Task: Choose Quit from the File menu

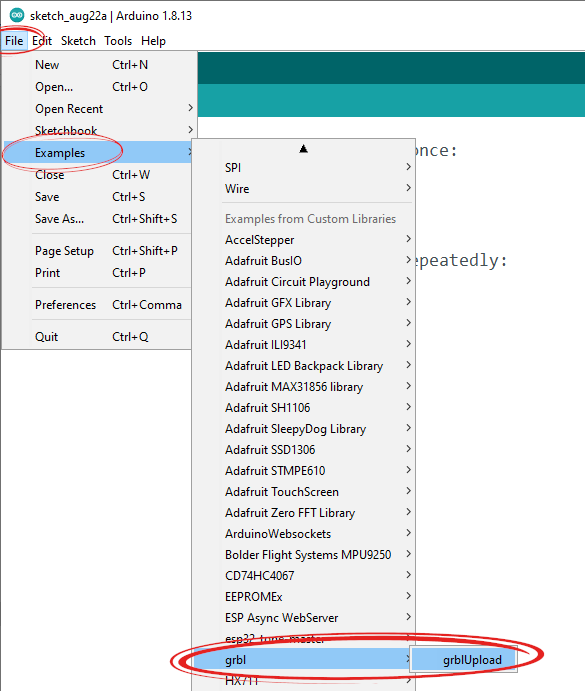Action: pyautogui.click(x=98, y=337)
